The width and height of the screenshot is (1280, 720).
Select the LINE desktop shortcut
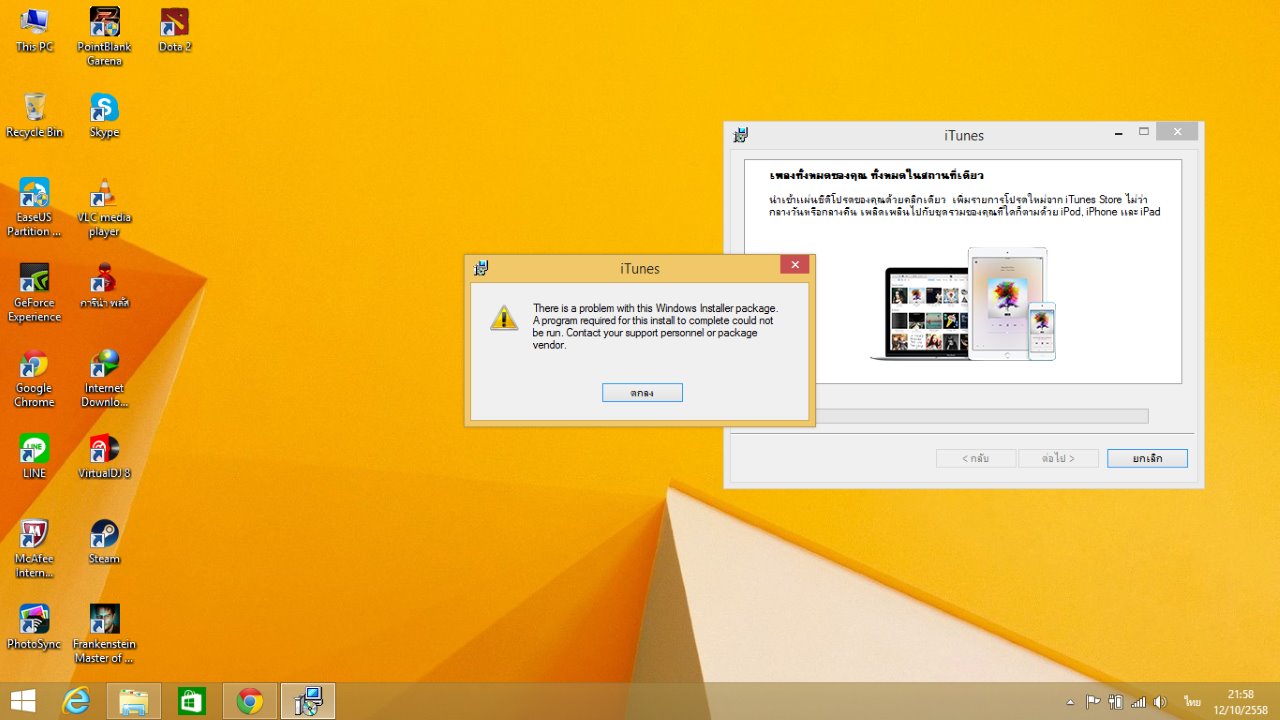pyautogui.click(x=34, y=456)
